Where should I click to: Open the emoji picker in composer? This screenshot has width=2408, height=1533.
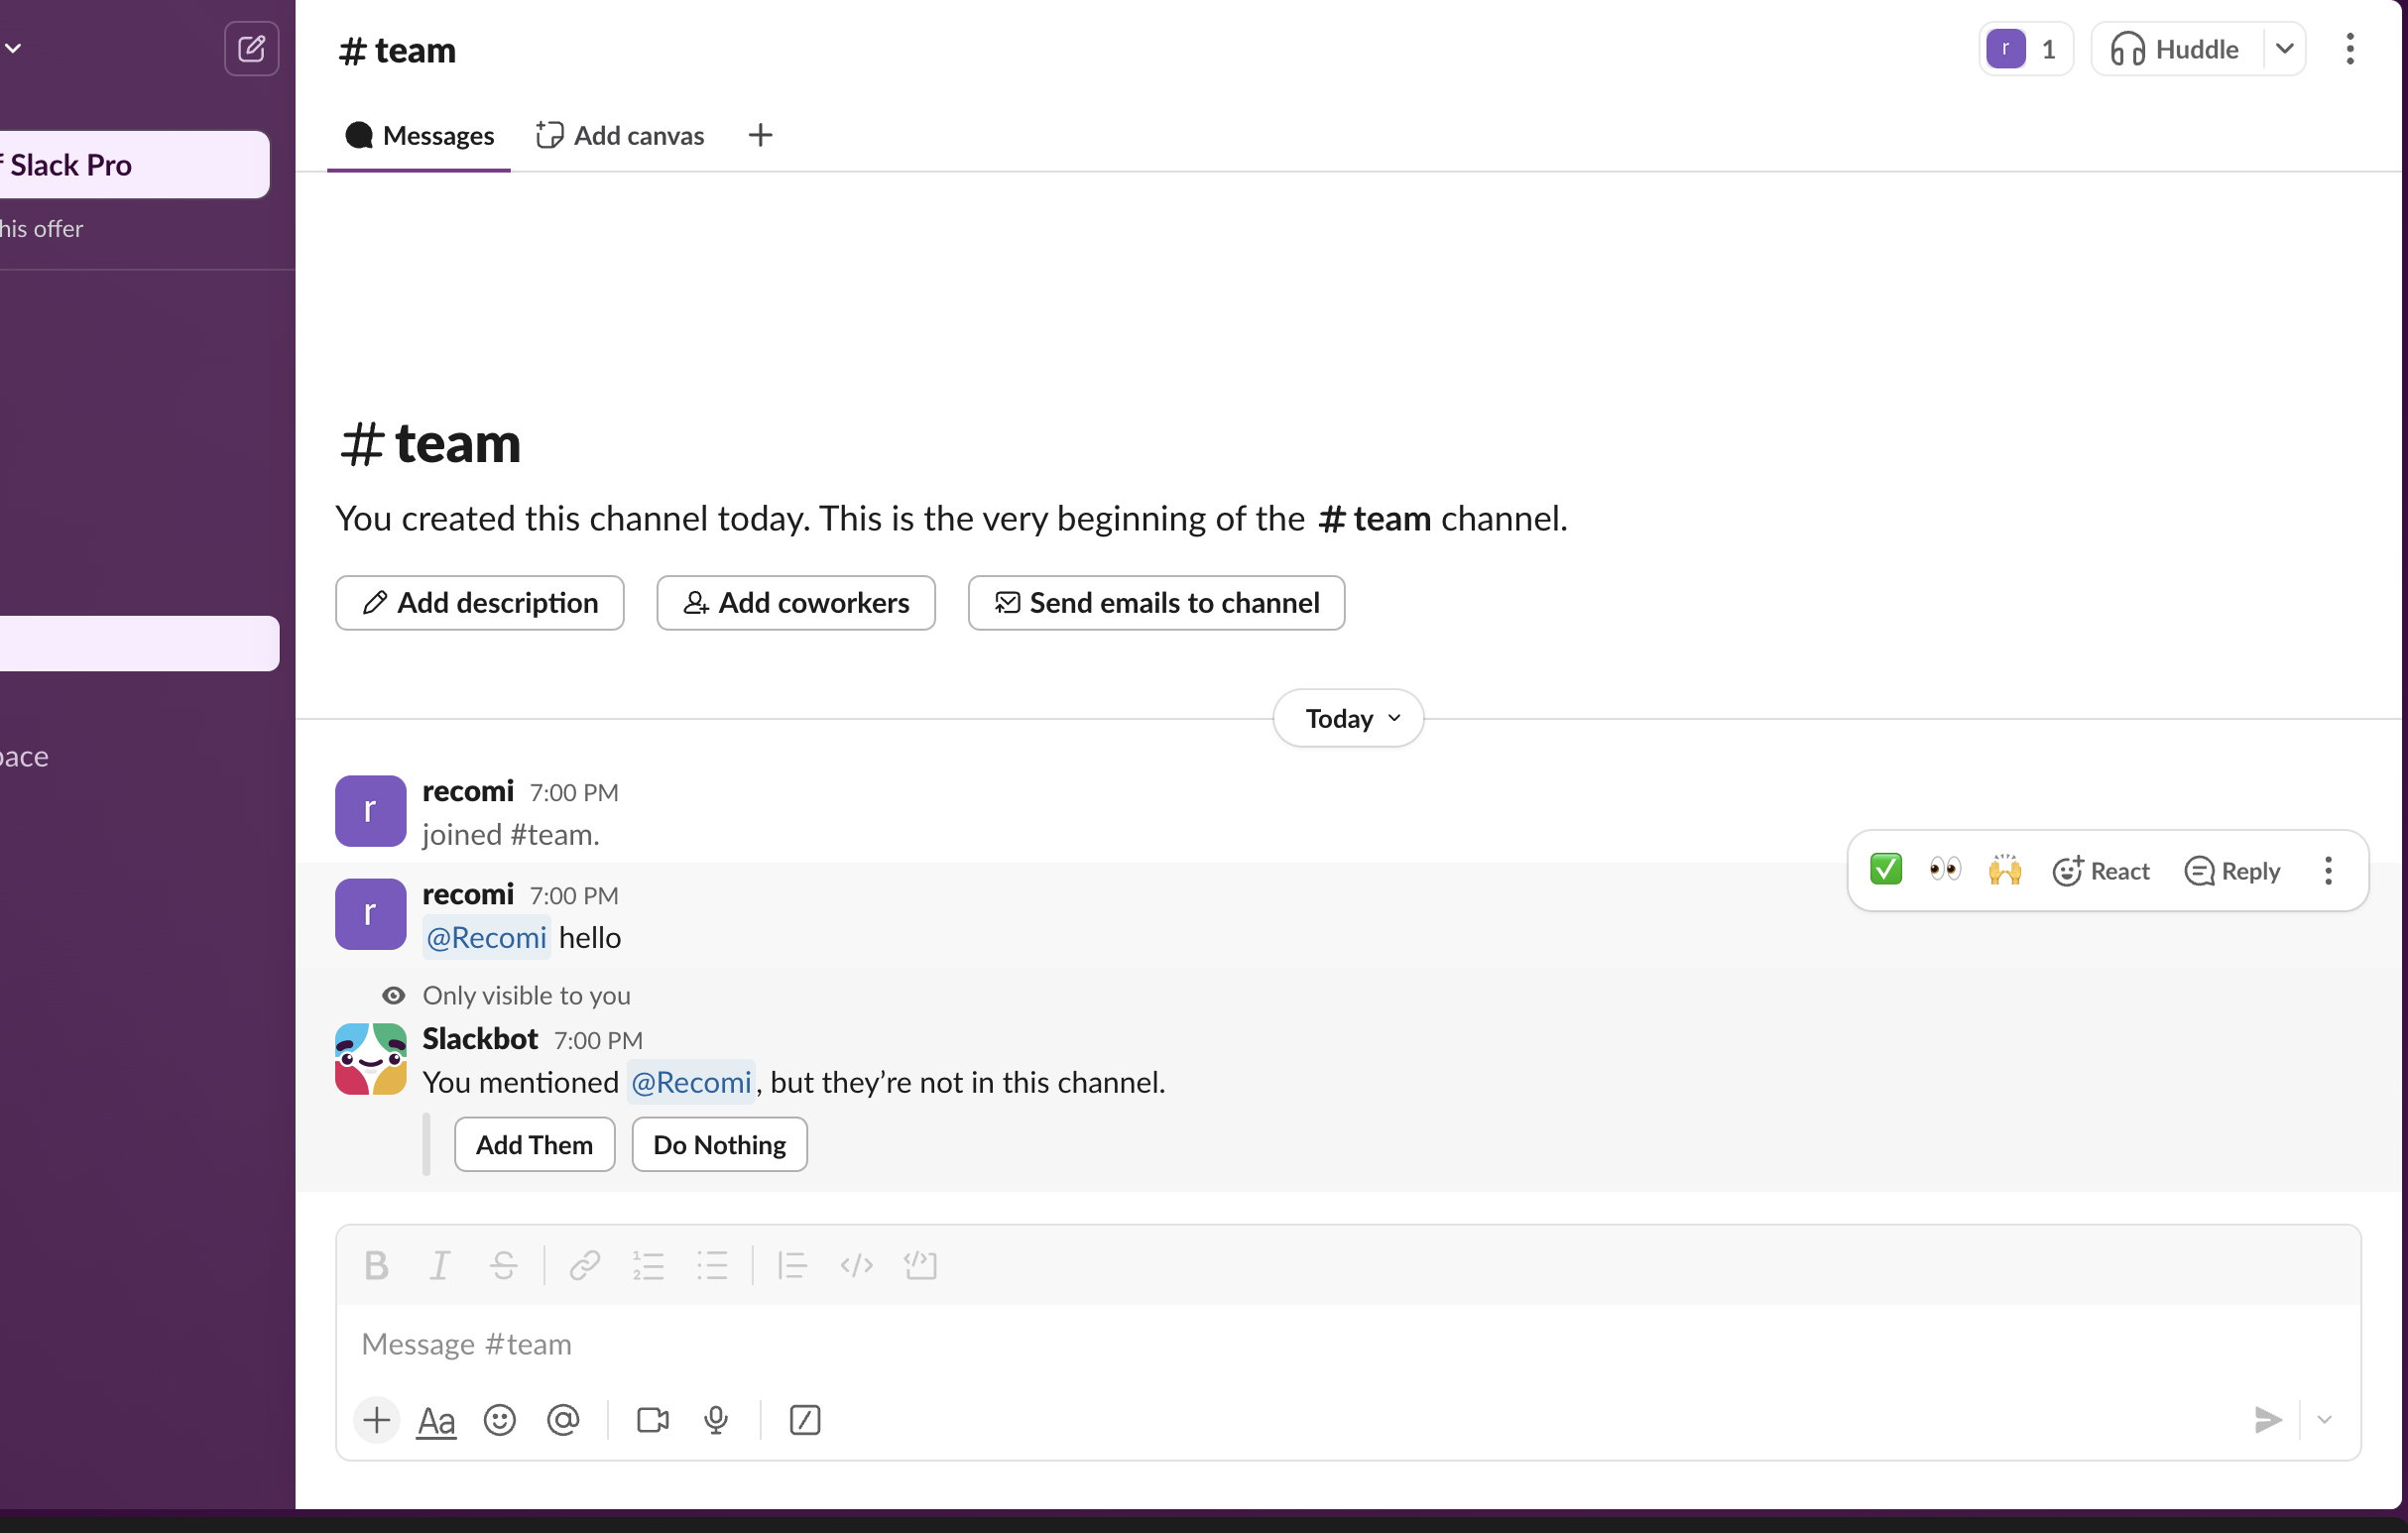[499, 1420]
